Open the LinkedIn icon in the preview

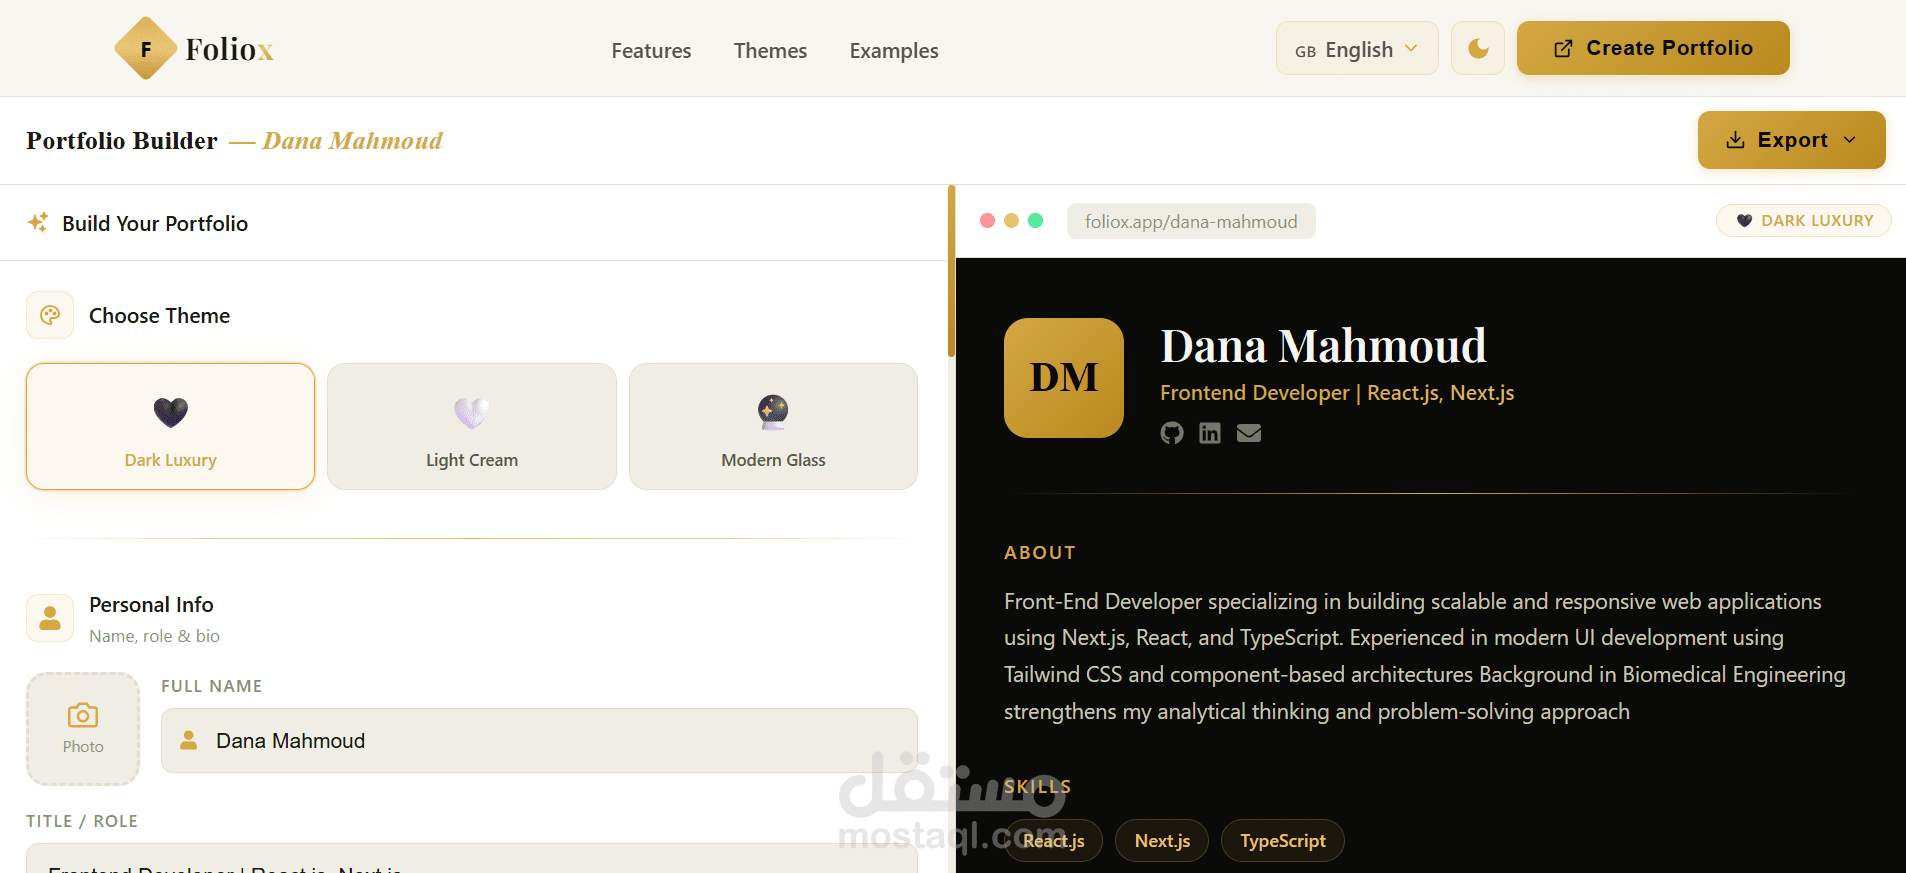[1210, 433]
